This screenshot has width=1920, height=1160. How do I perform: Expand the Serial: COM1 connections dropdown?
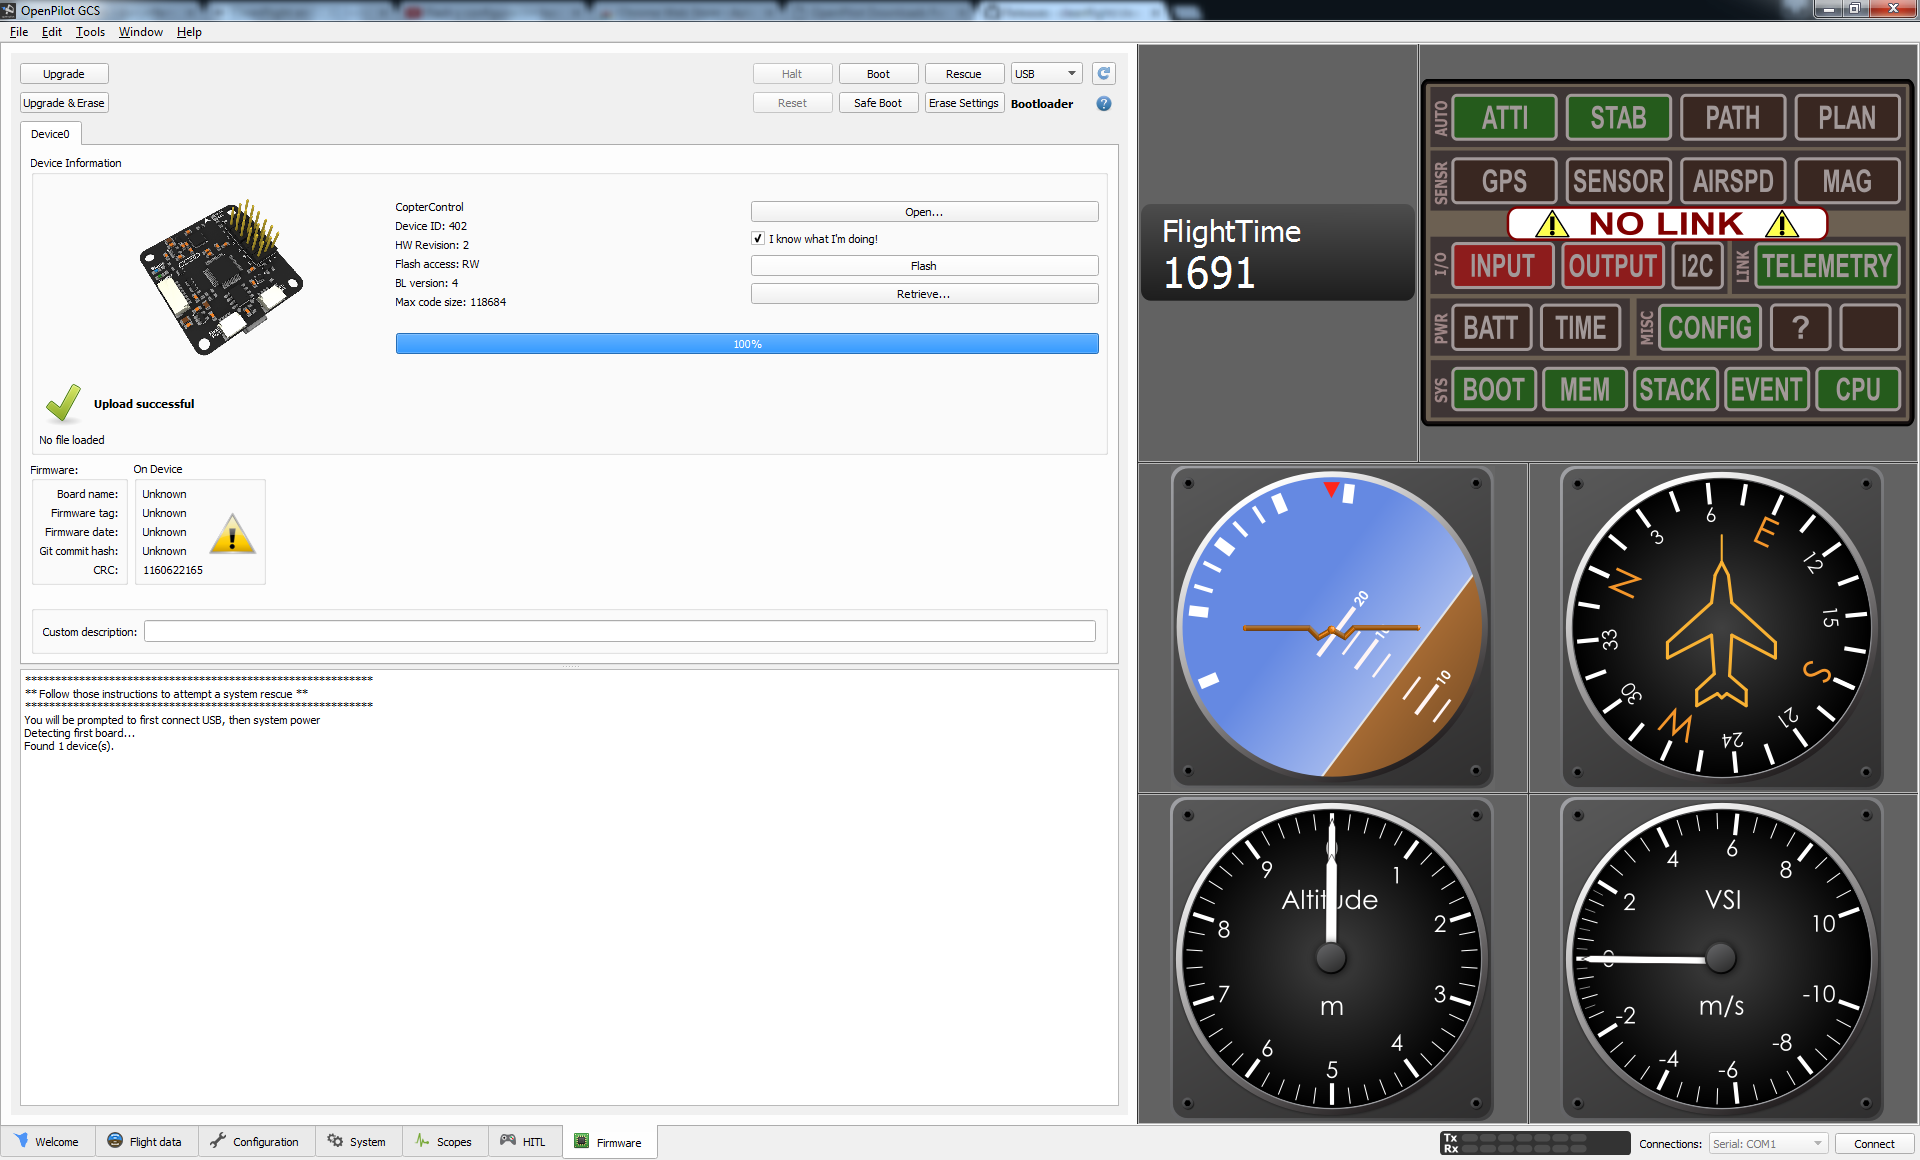[x=1767, y=1144]
